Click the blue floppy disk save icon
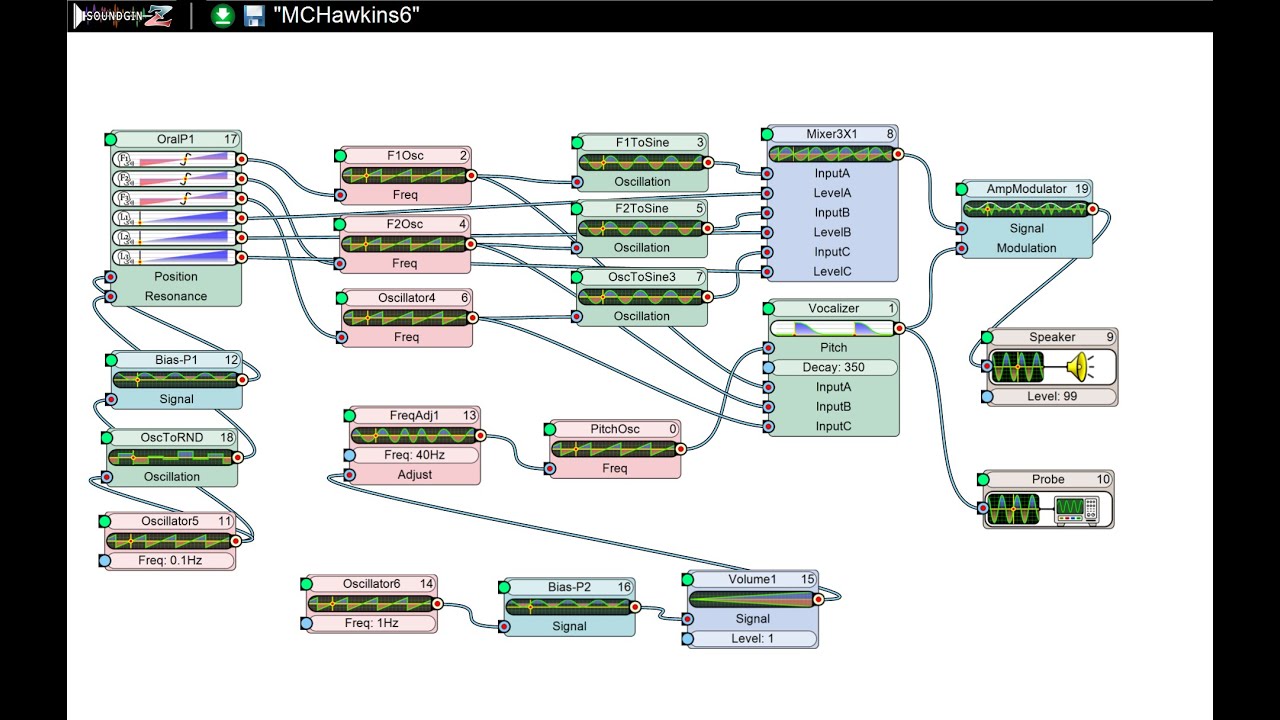The image size is (1280, 720). pyautogui.click(x=254, y=15)
